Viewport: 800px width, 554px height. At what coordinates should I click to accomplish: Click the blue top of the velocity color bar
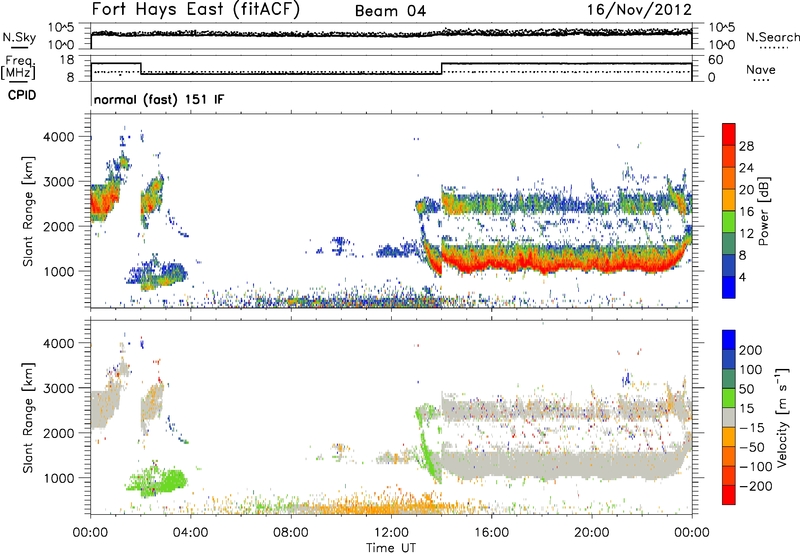[729, 340]
